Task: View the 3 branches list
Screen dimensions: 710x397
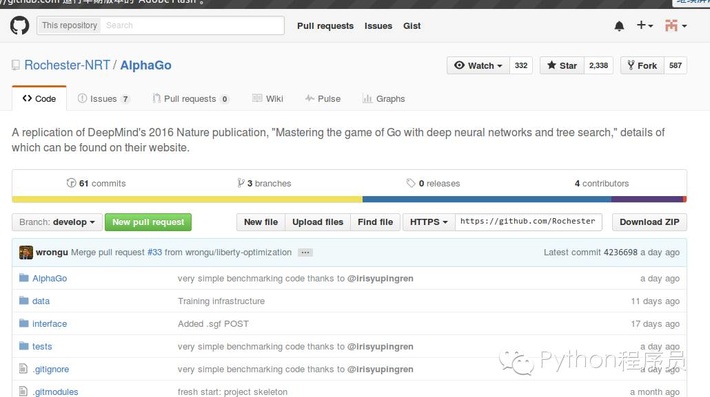Action: tap(264, 183)
